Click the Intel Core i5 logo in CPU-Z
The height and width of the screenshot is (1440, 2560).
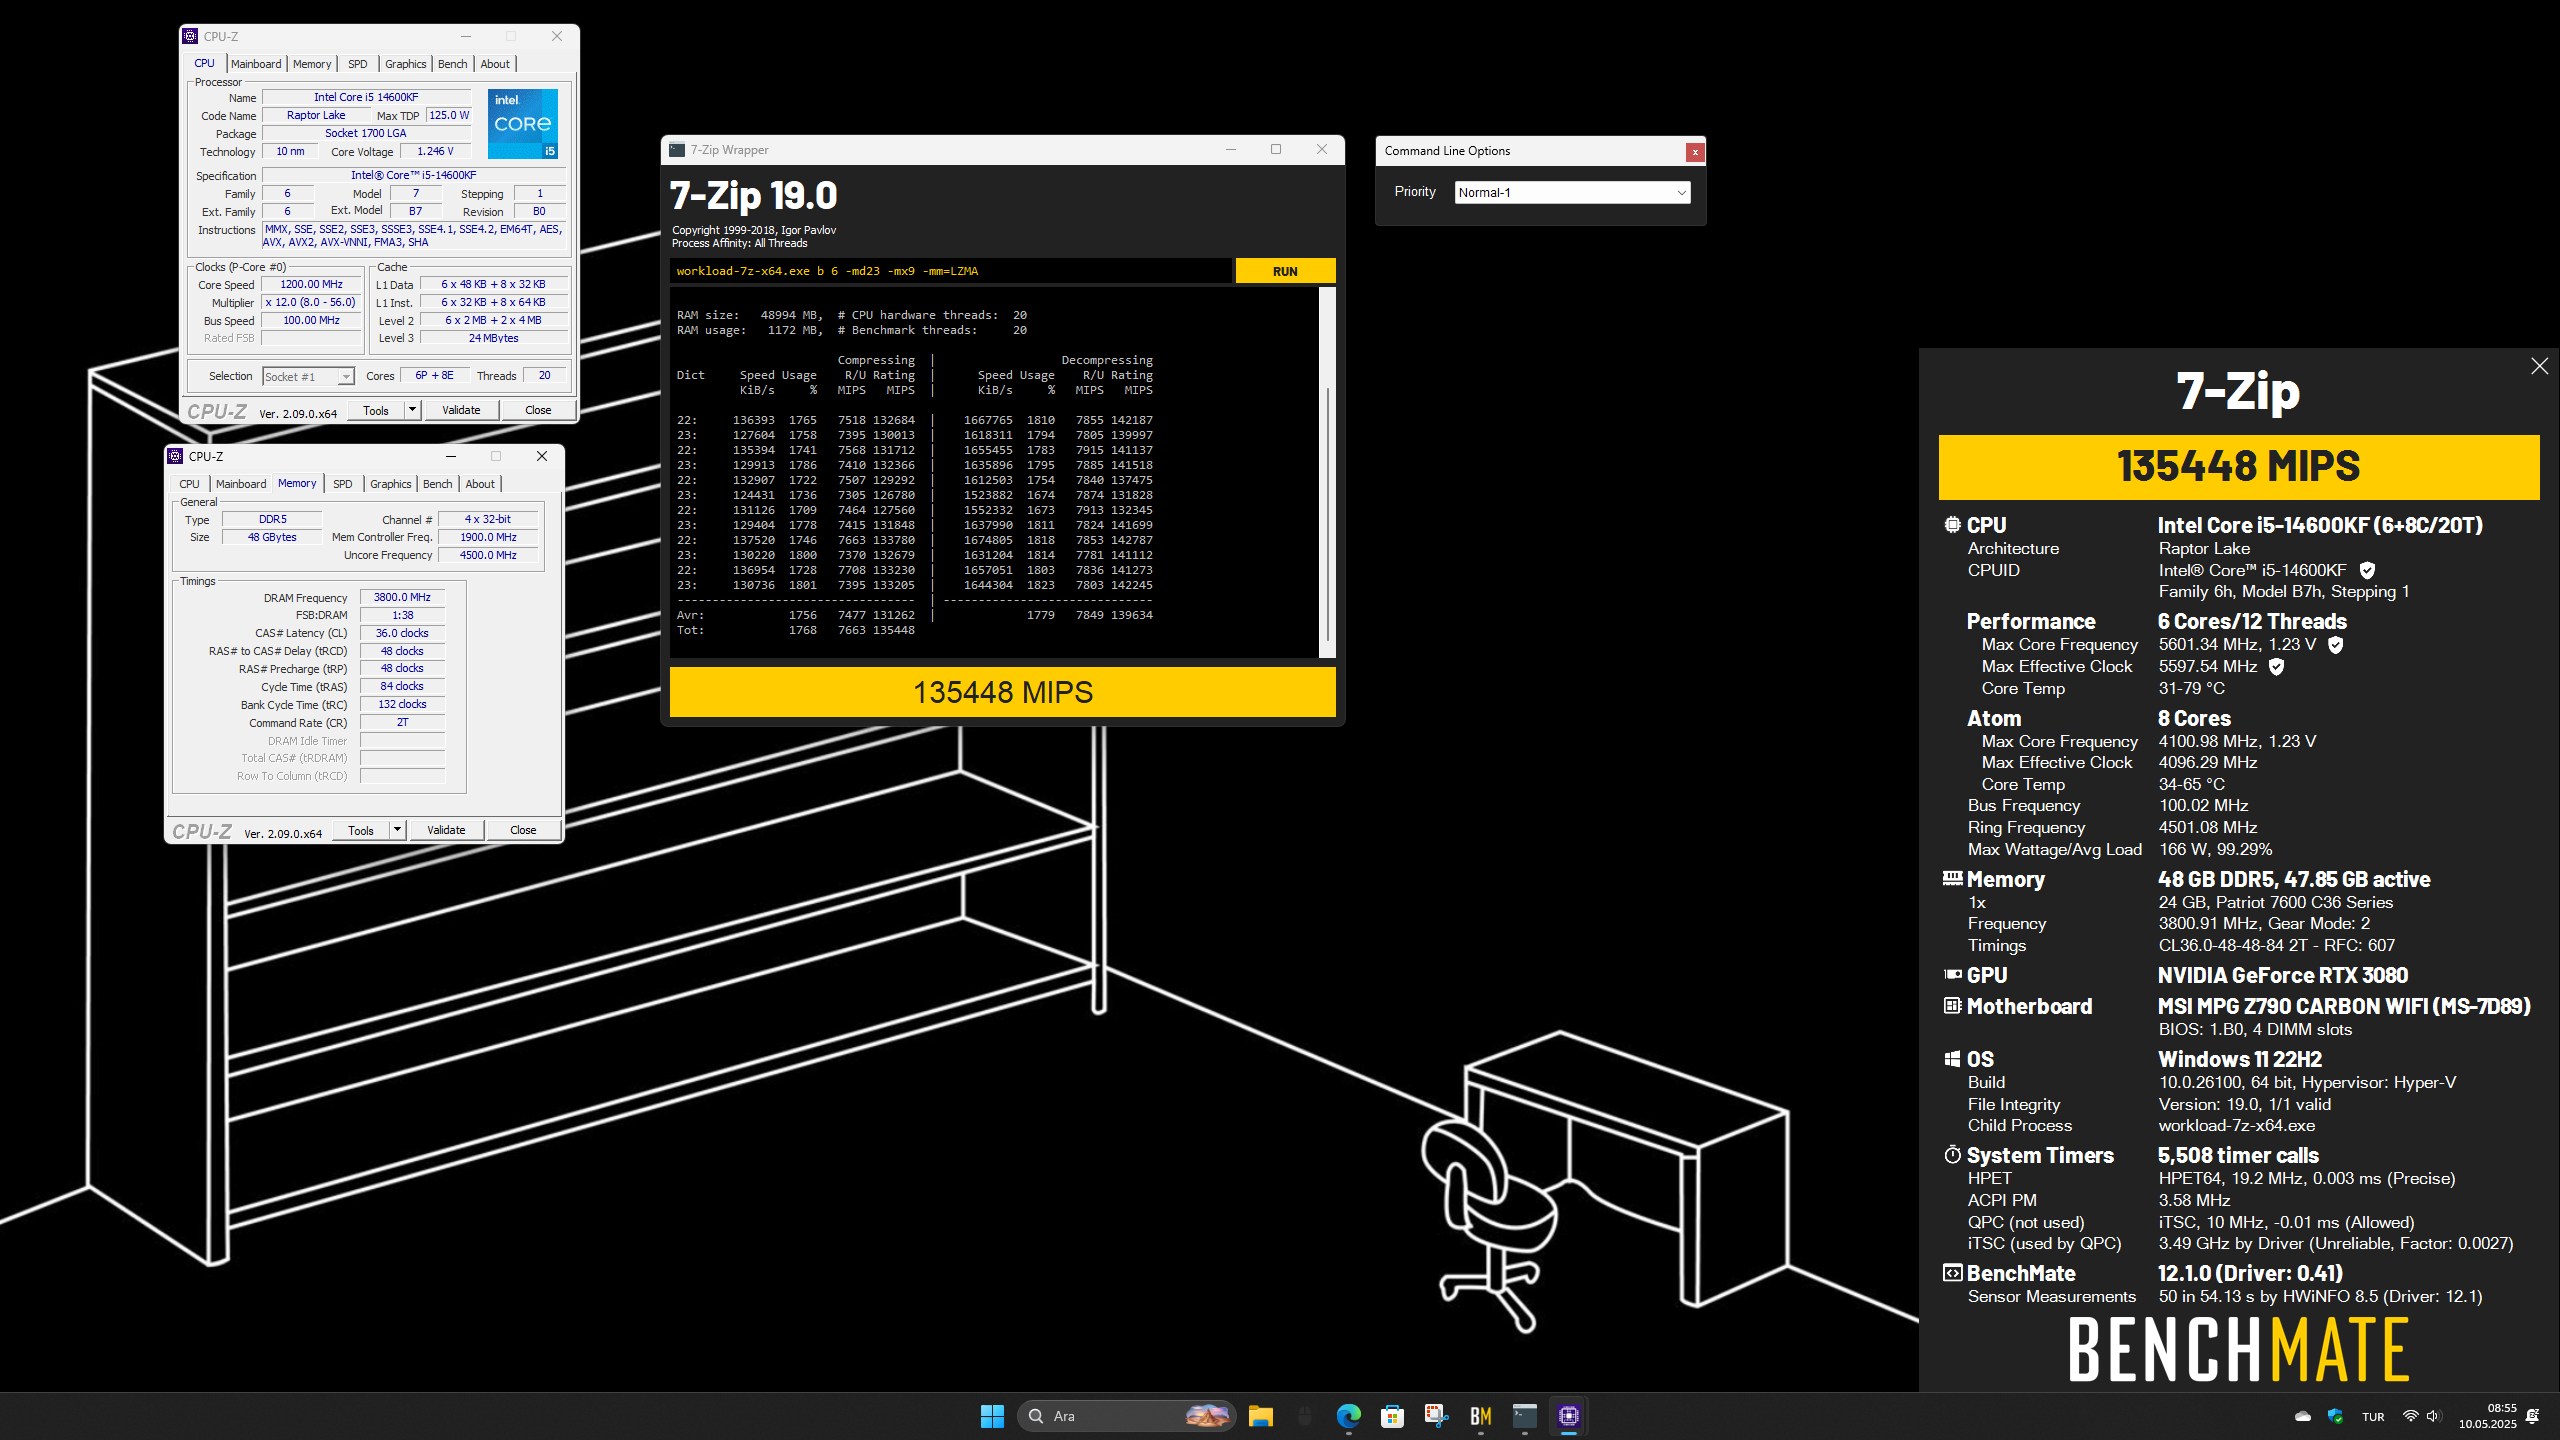point(523,124)
